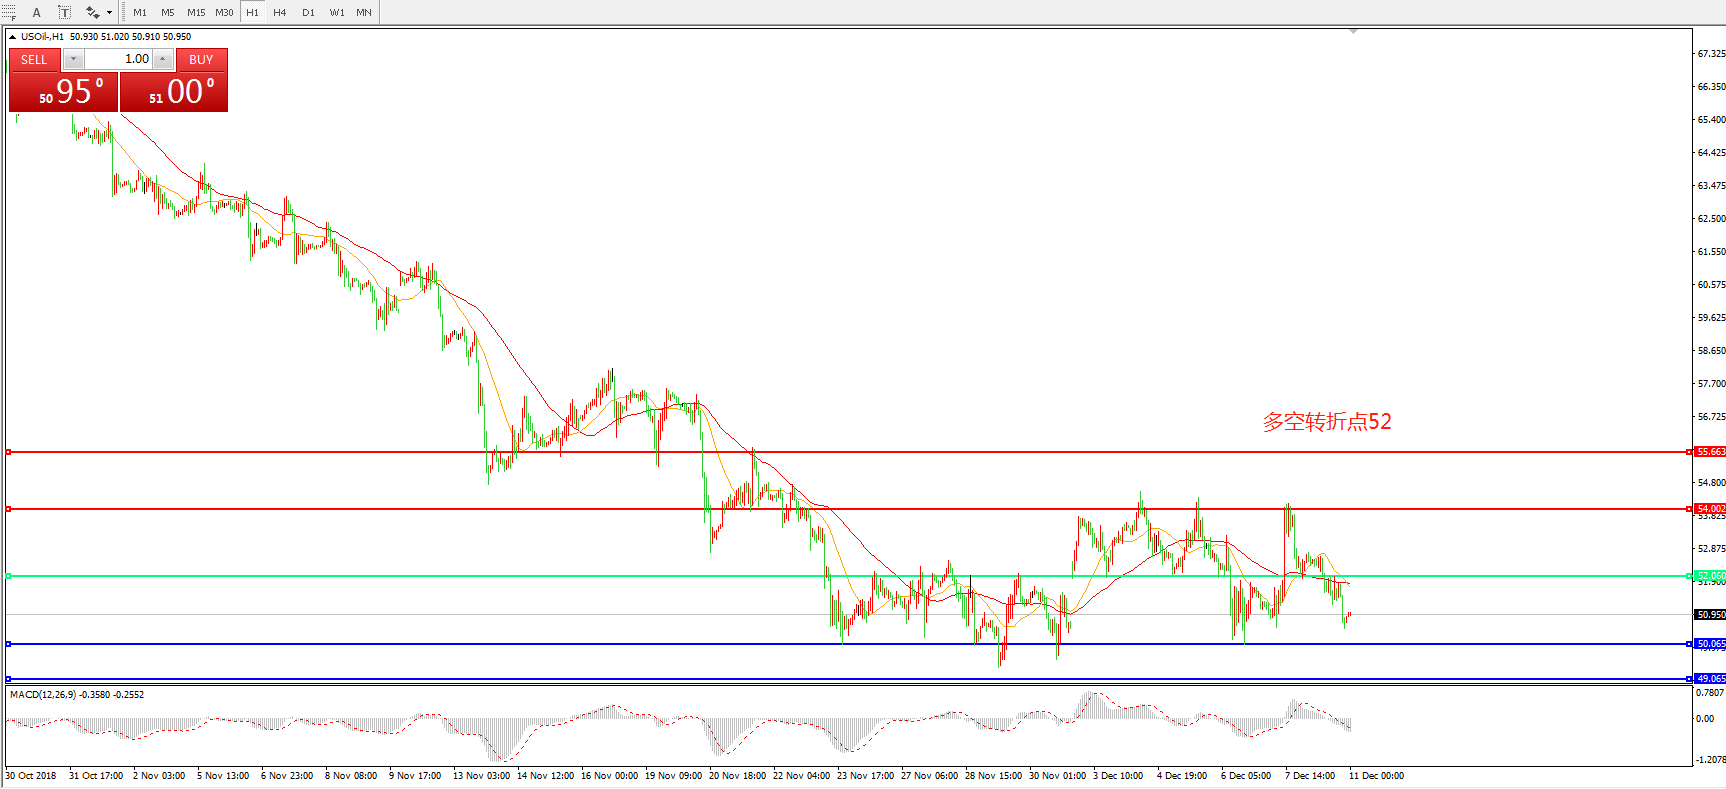Select the MN monthly timeframe
Viewport: 1726px width, 789px height.
364,12
